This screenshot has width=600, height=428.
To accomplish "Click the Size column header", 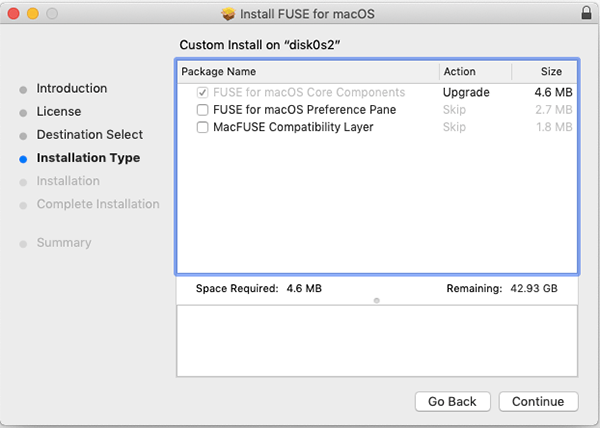I will (x=544, y=72).
